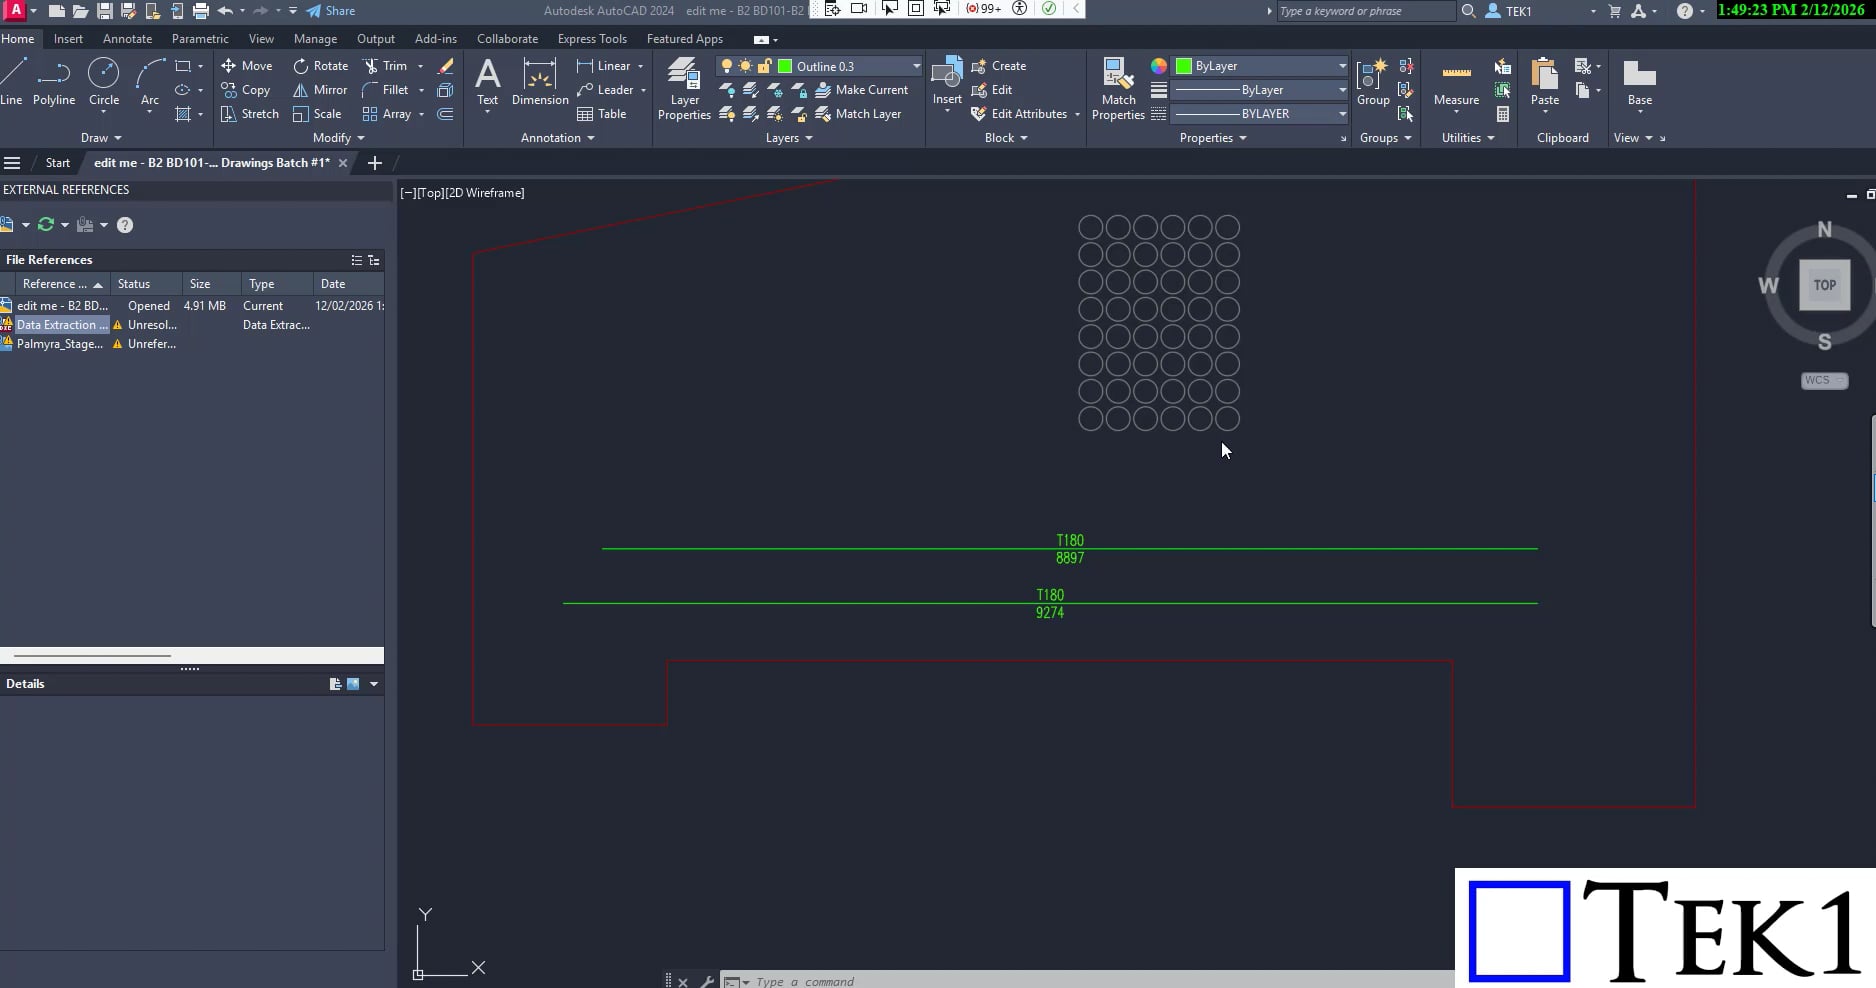Viewport: 1876px width, 988px height.
Task: Click the Dimension tool
Action: click(x=540, y=82)
